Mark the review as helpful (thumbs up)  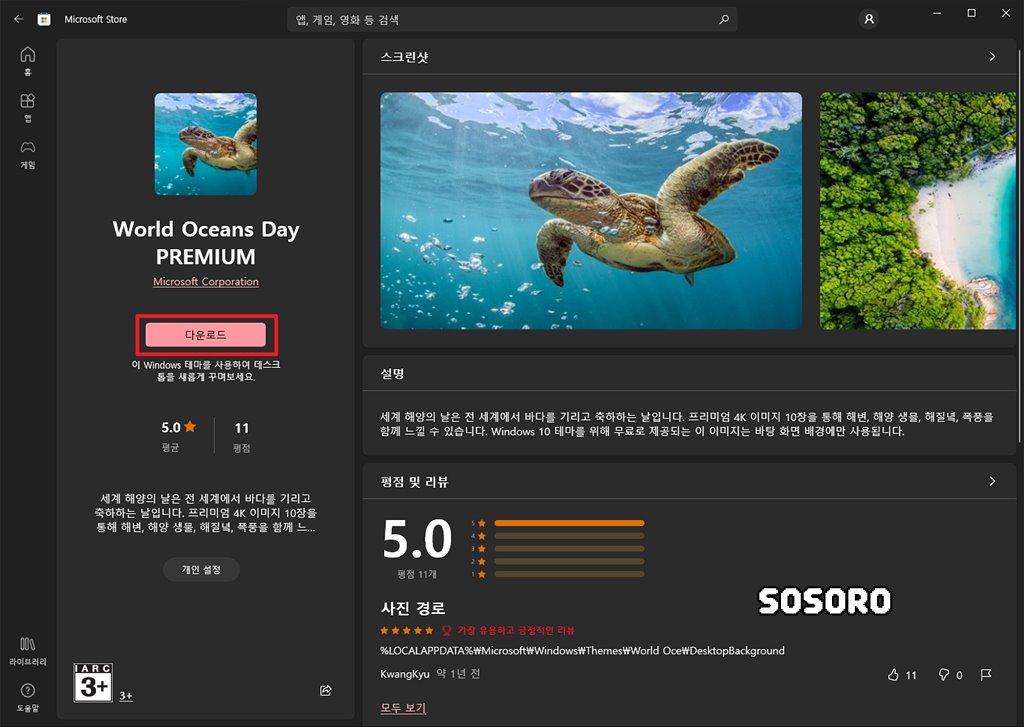click(x=893, y=675)
